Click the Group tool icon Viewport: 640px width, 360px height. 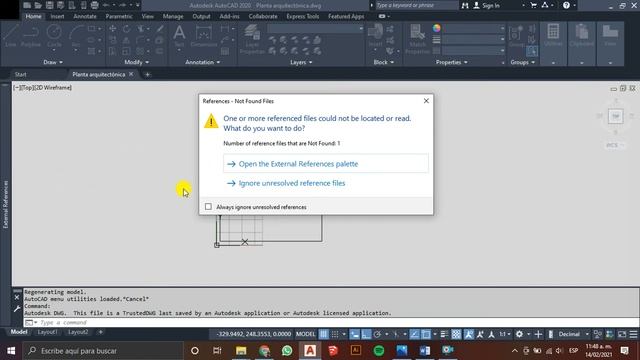pyautogui.click(x=516, y=35)
